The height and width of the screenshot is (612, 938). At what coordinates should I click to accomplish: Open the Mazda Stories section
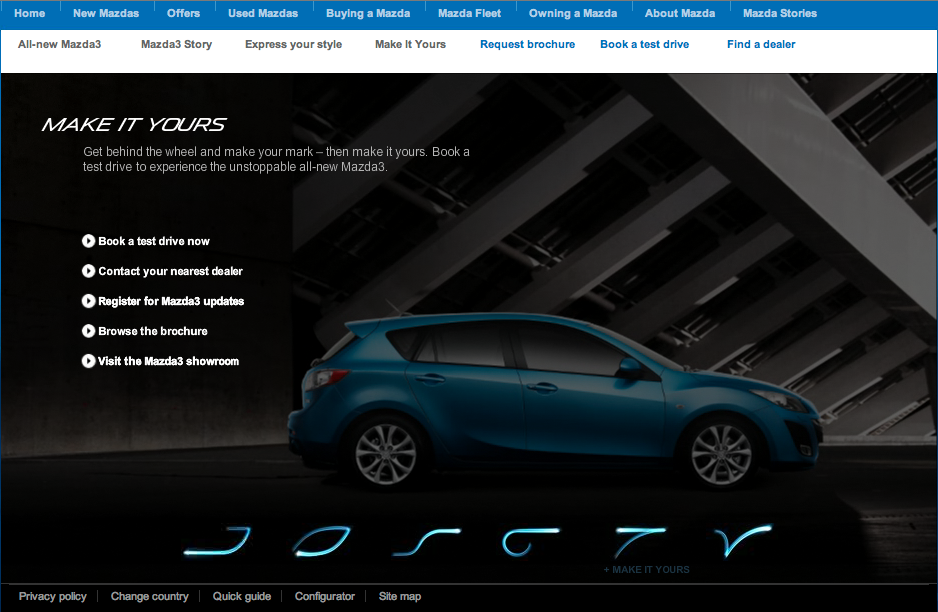coord(779,13)
